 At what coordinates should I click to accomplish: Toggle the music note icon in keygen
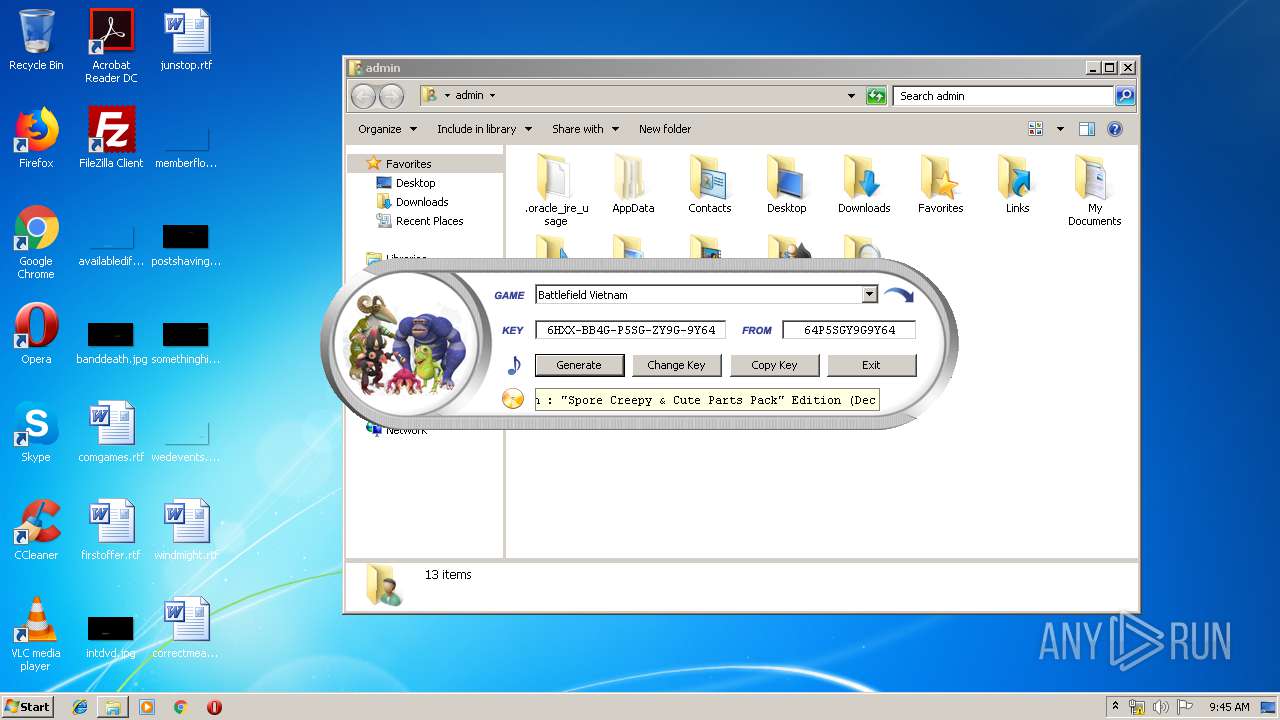click(x=514, y=365)
